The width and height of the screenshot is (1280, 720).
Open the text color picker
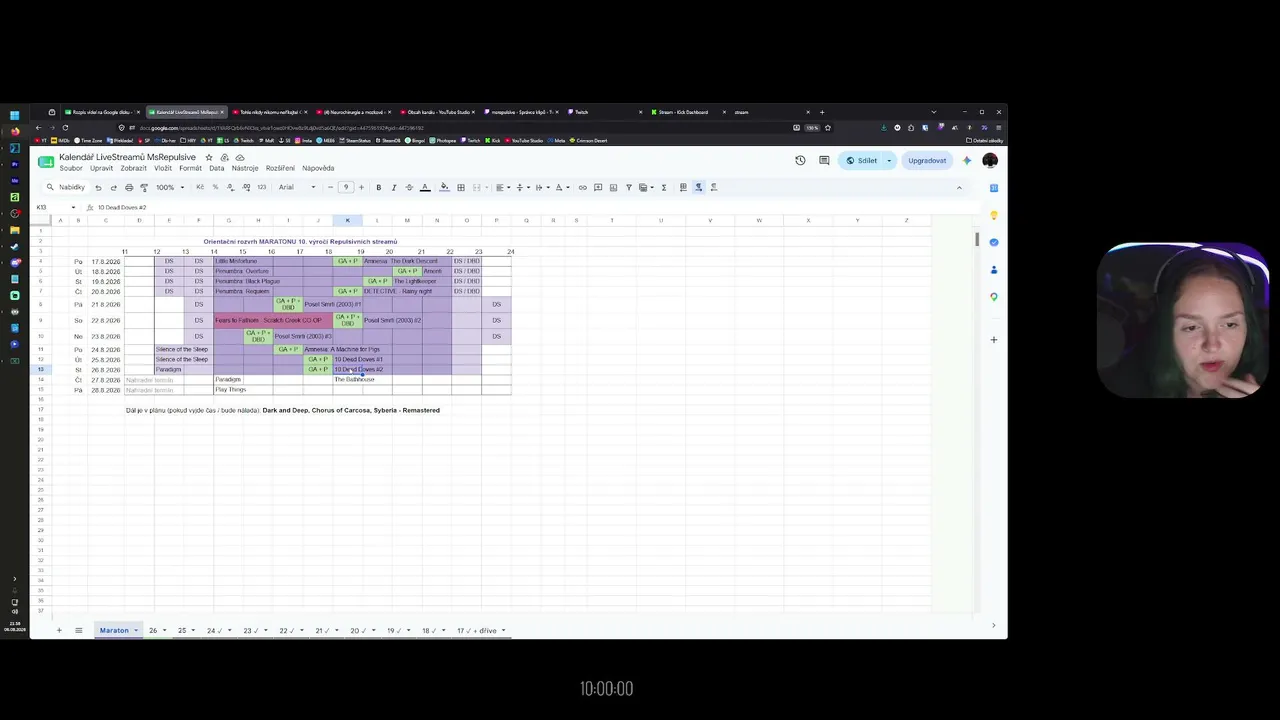[x=424, y=187]
